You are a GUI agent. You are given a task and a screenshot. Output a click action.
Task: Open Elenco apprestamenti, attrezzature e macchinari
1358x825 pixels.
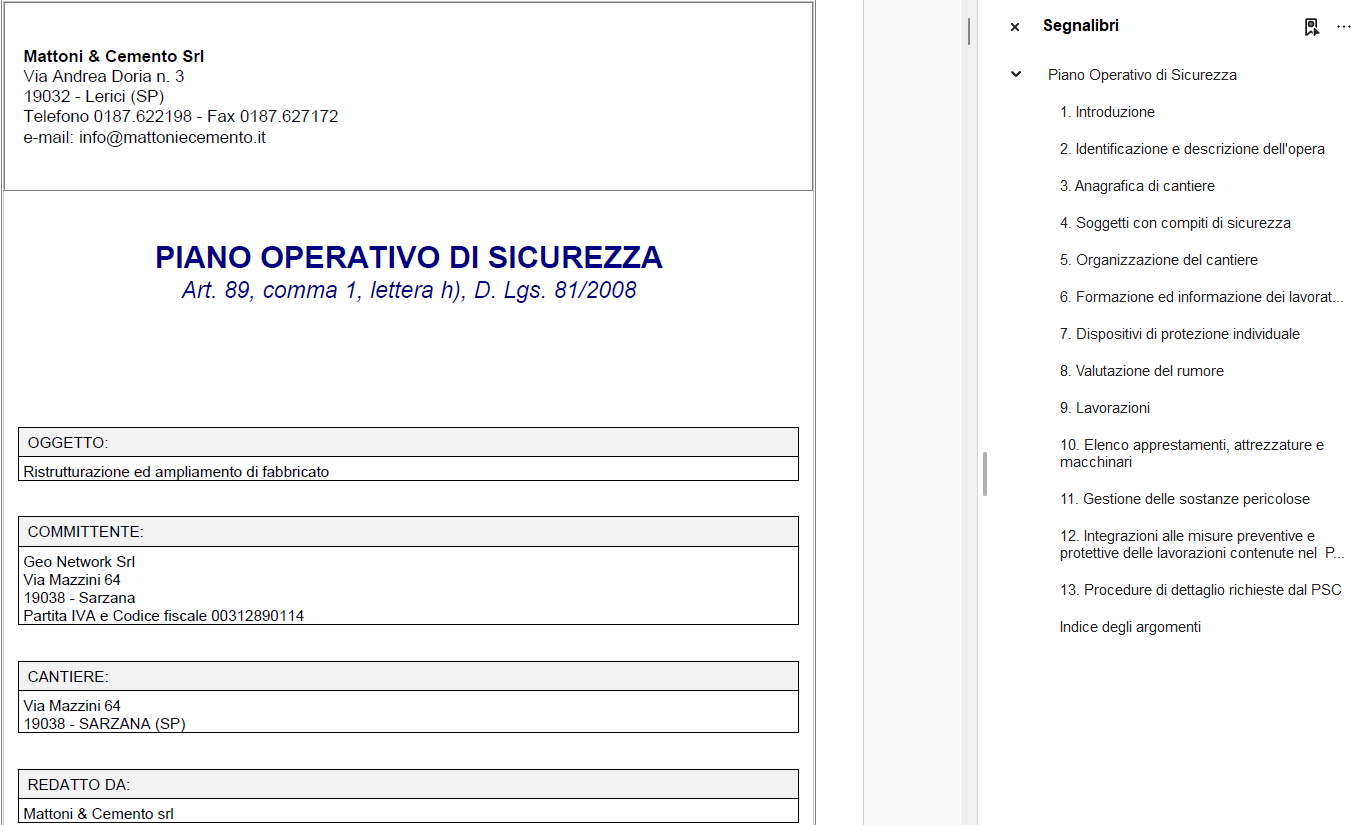1191,453
